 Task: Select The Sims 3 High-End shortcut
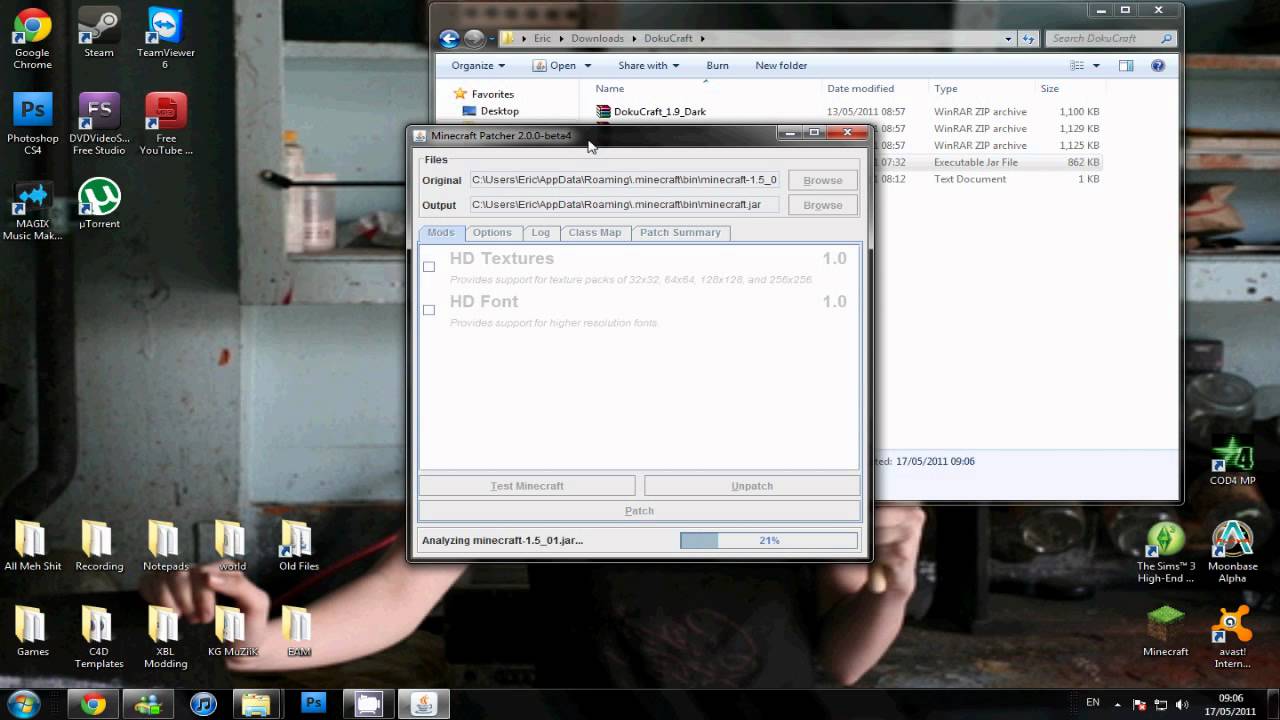click(1166, 552)
